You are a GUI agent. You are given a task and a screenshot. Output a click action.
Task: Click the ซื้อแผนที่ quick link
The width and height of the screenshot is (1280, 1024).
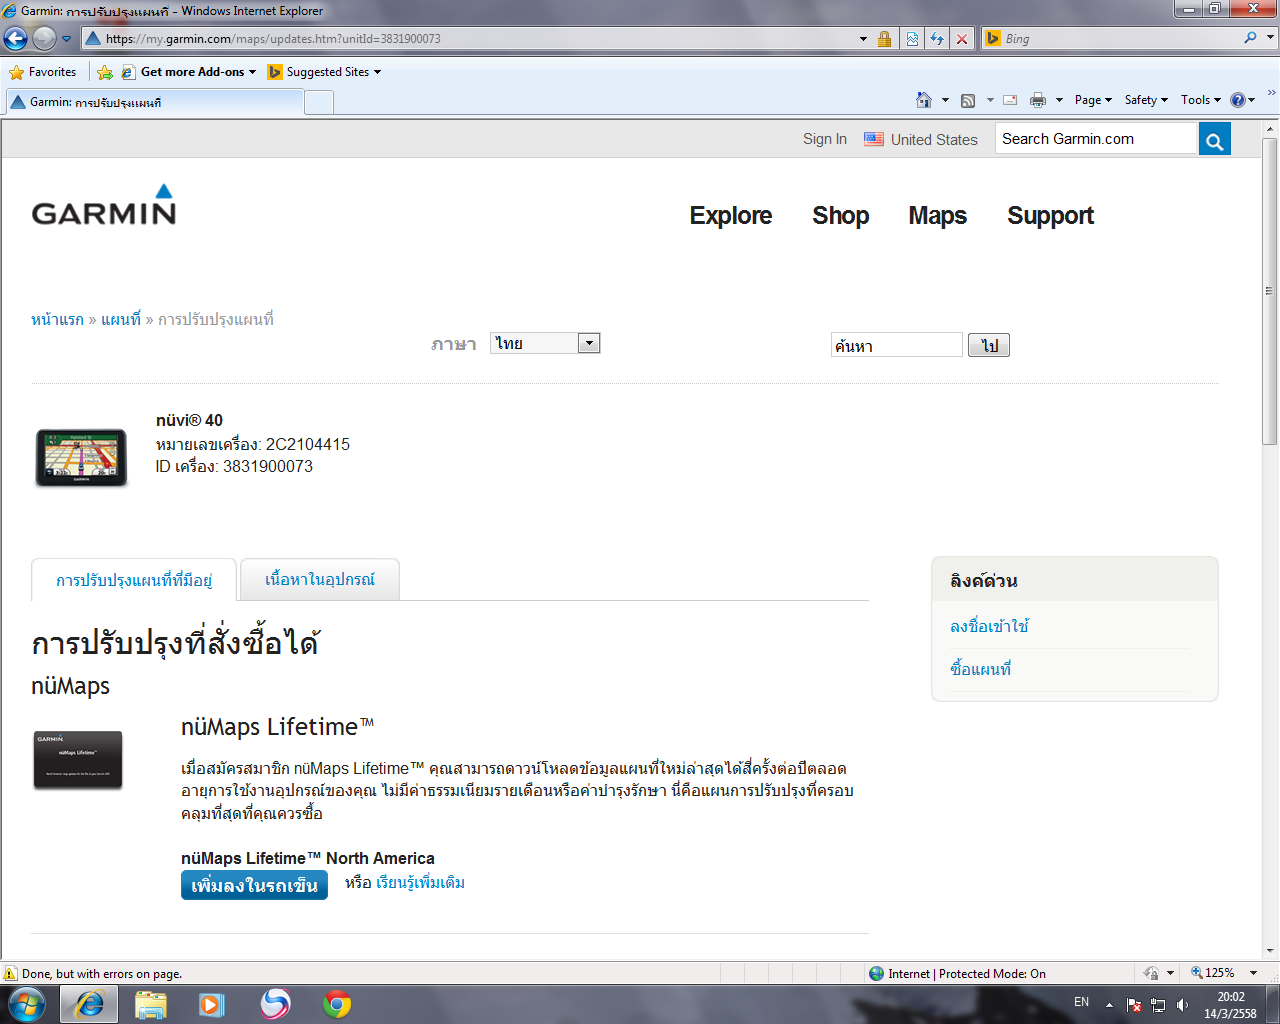pyautogui.click(x=981, y=669)
